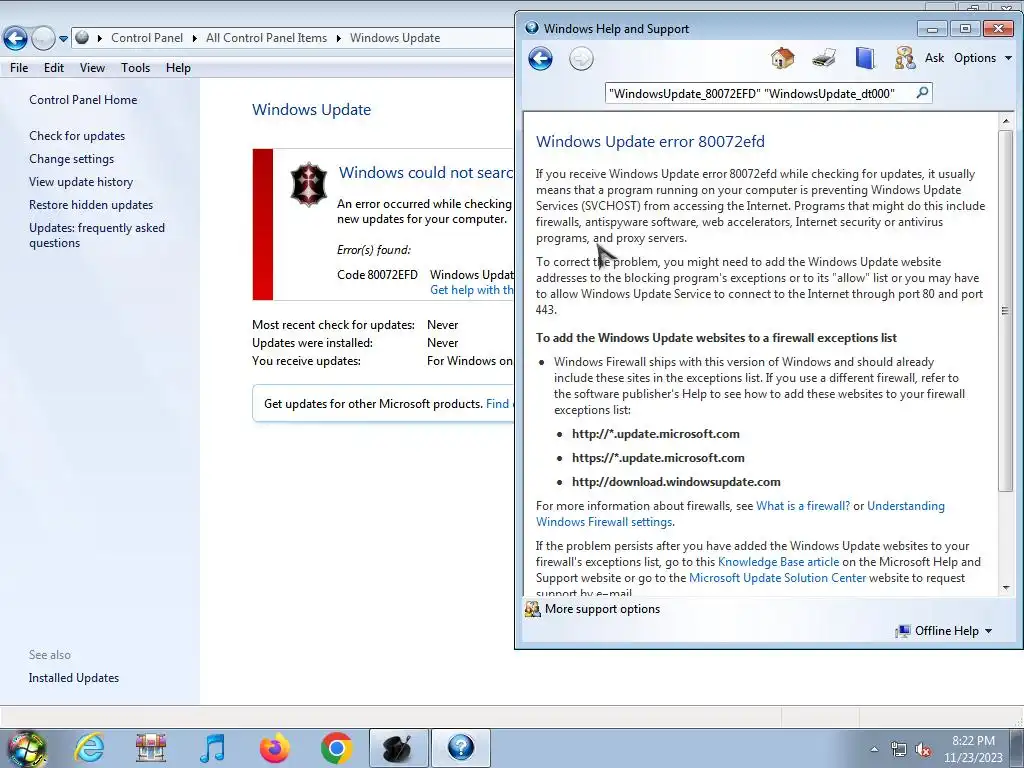Viewport: 1024px width, 768px height.
Task: Open Control Panel Home link
Action: point(83,100)
